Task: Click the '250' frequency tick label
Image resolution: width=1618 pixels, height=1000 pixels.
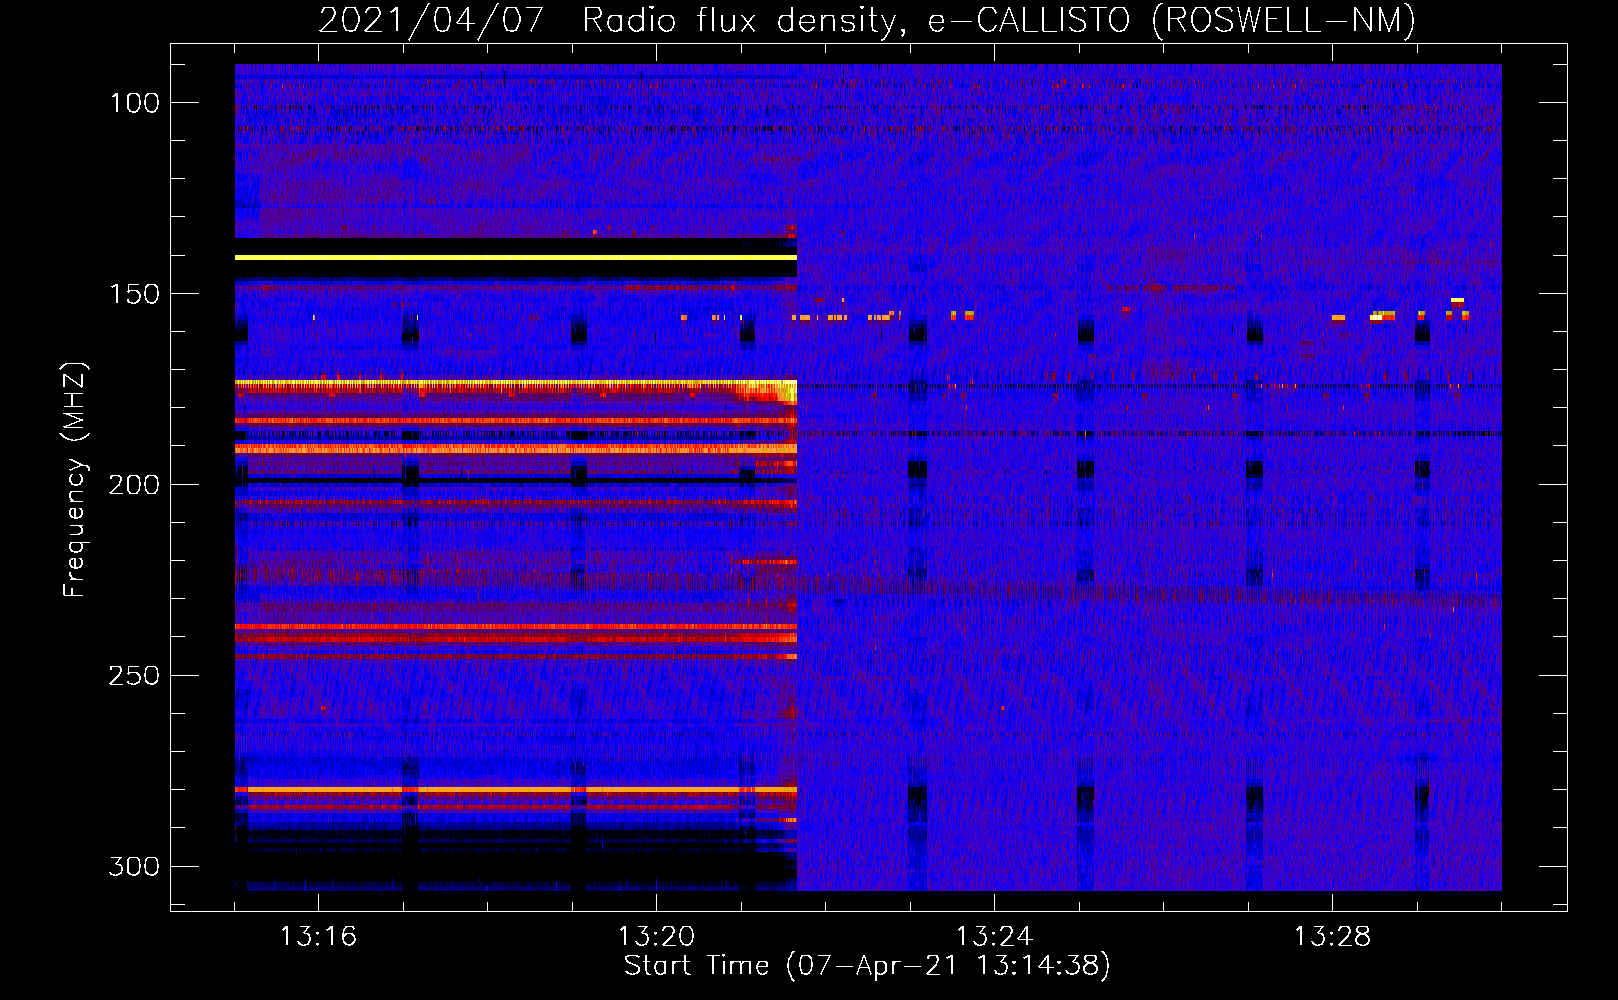Action: pyautogui.click(x=135, y=676)
